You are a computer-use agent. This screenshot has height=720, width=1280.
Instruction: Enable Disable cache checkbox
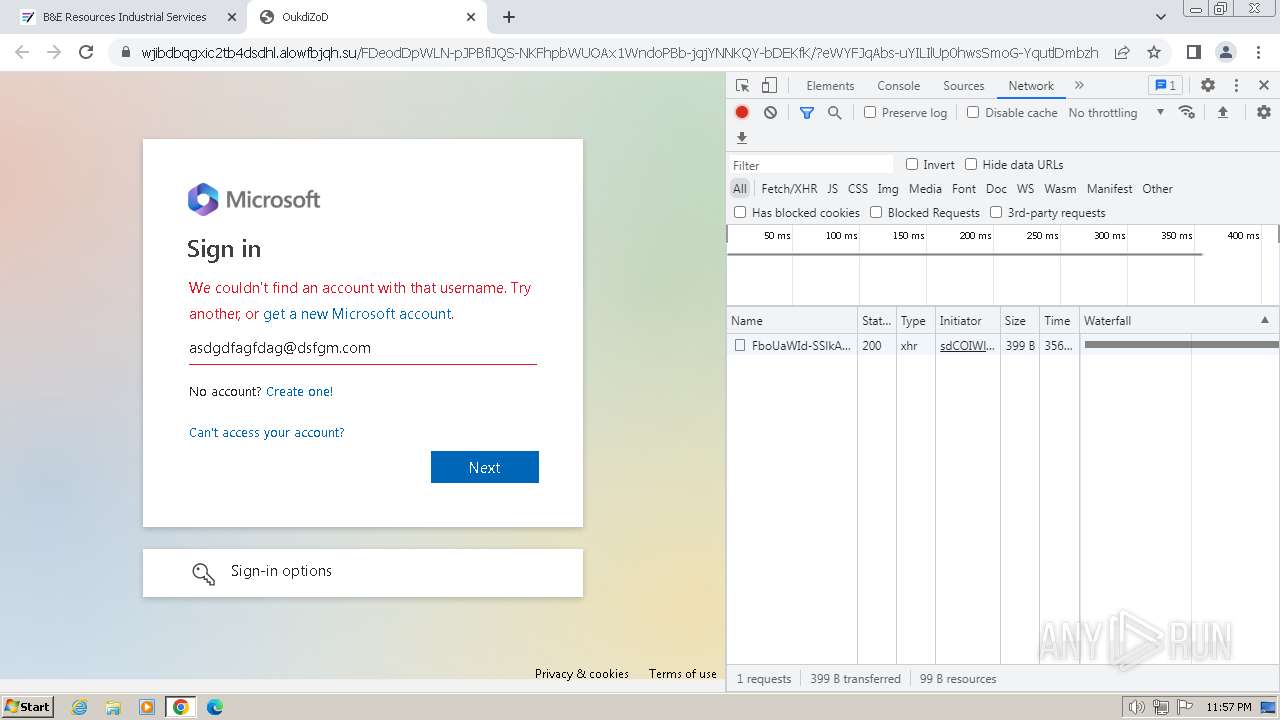coord(973,112)
